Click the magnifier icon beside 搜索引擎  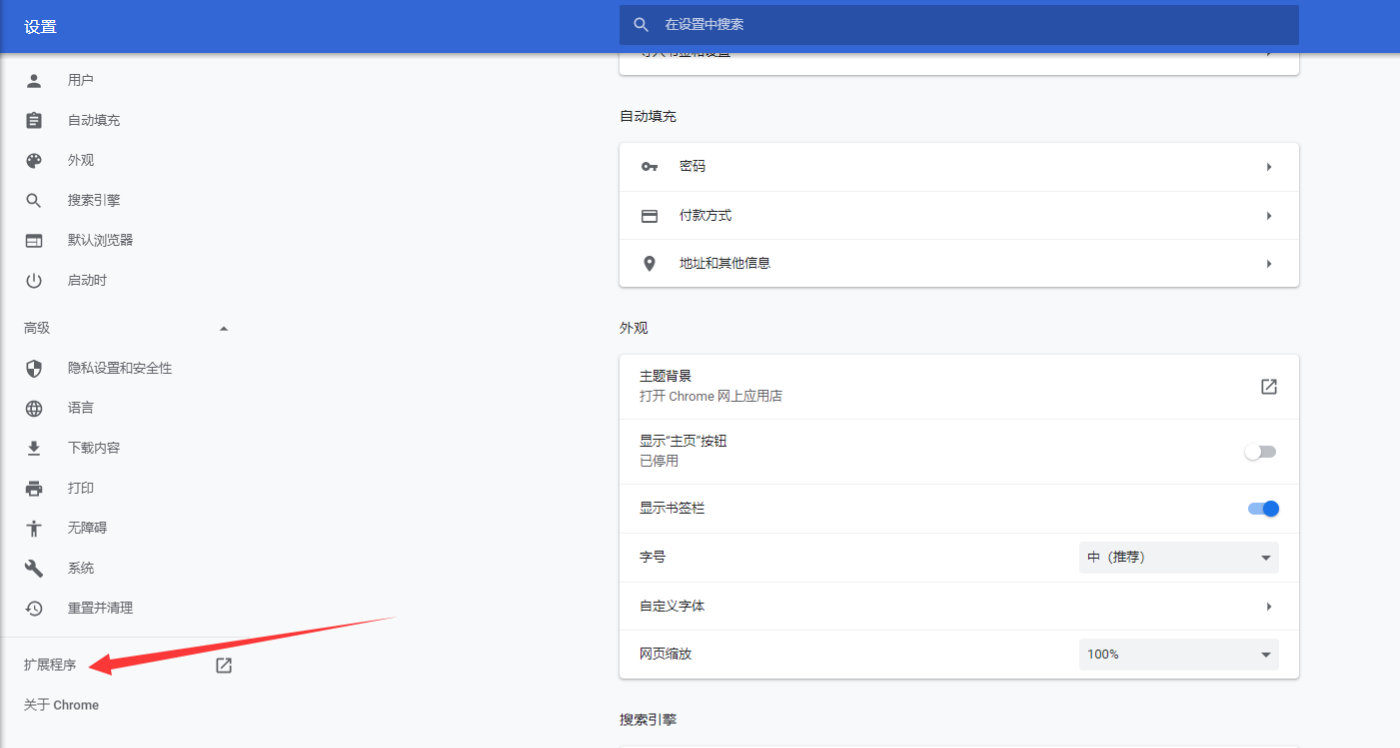click(34, 200)
